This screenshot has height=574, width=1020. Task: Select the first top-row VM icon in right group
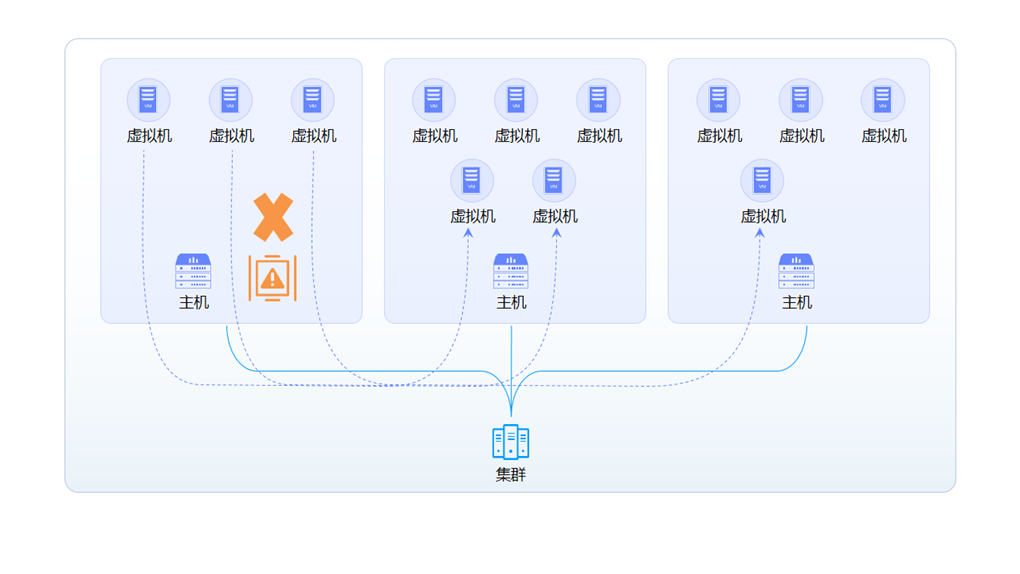coord(719,100)
